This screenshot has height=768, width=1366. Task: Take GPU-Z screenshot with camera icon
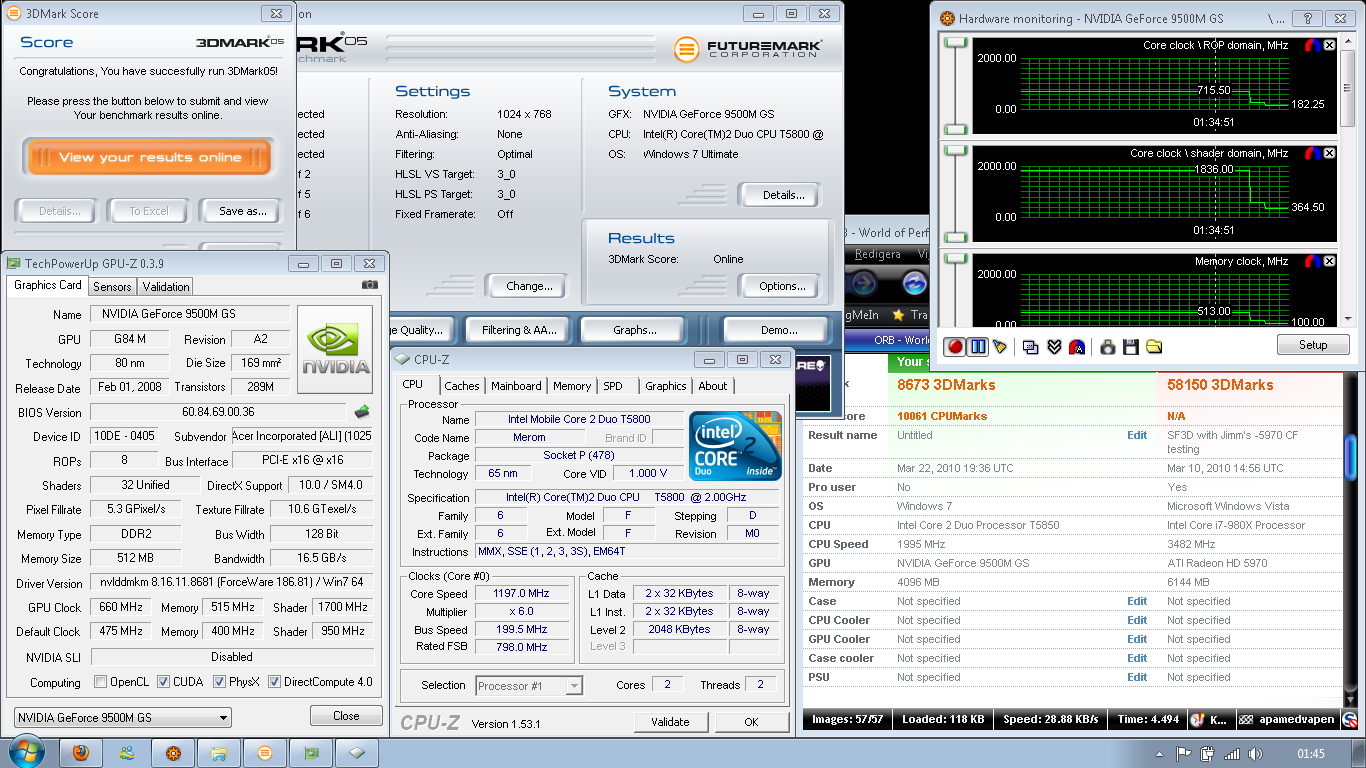[370, 285]
